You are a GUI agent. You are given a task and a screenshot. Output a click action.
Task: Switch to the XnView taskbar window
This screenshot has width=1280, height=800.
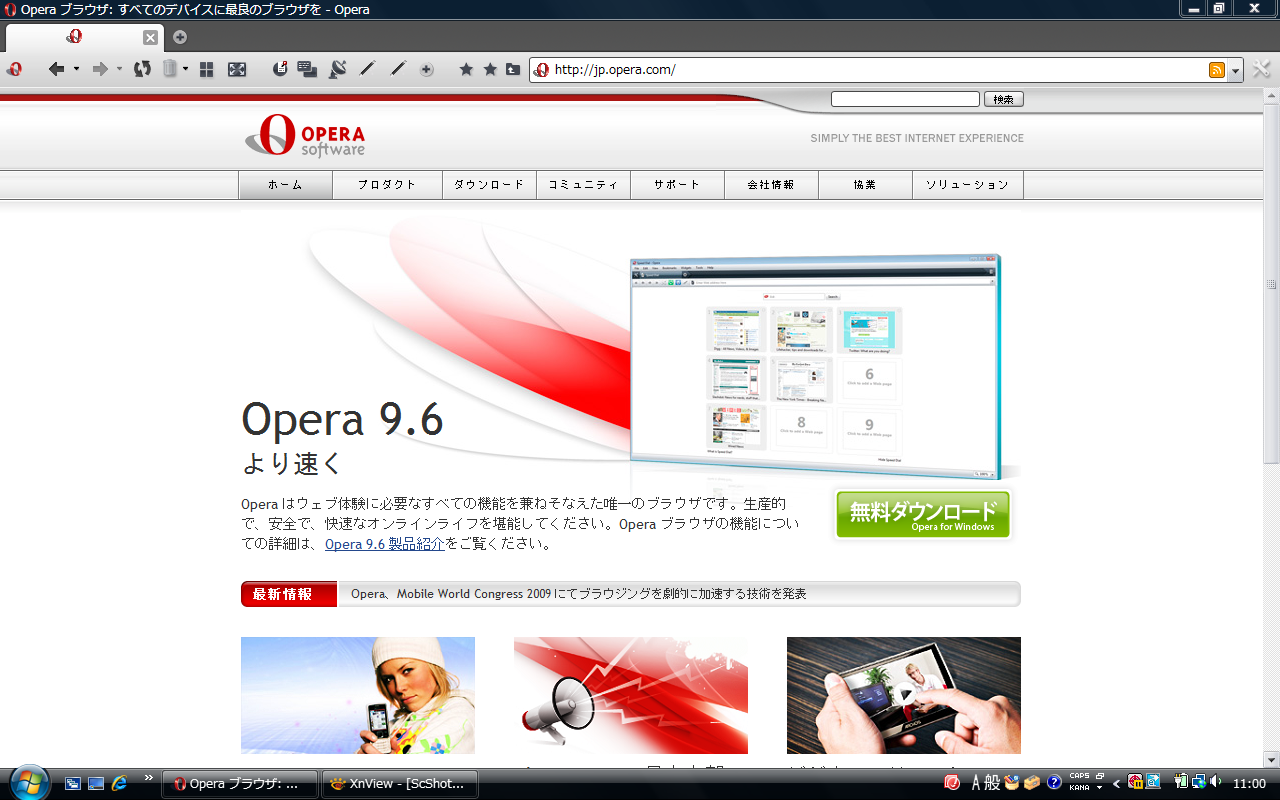coord(400,784)
